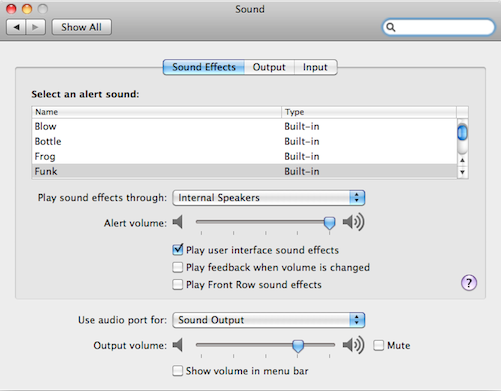Select the Blow alert sound
The width and height of the screenshot is (501, 391).
click(244, 126)
